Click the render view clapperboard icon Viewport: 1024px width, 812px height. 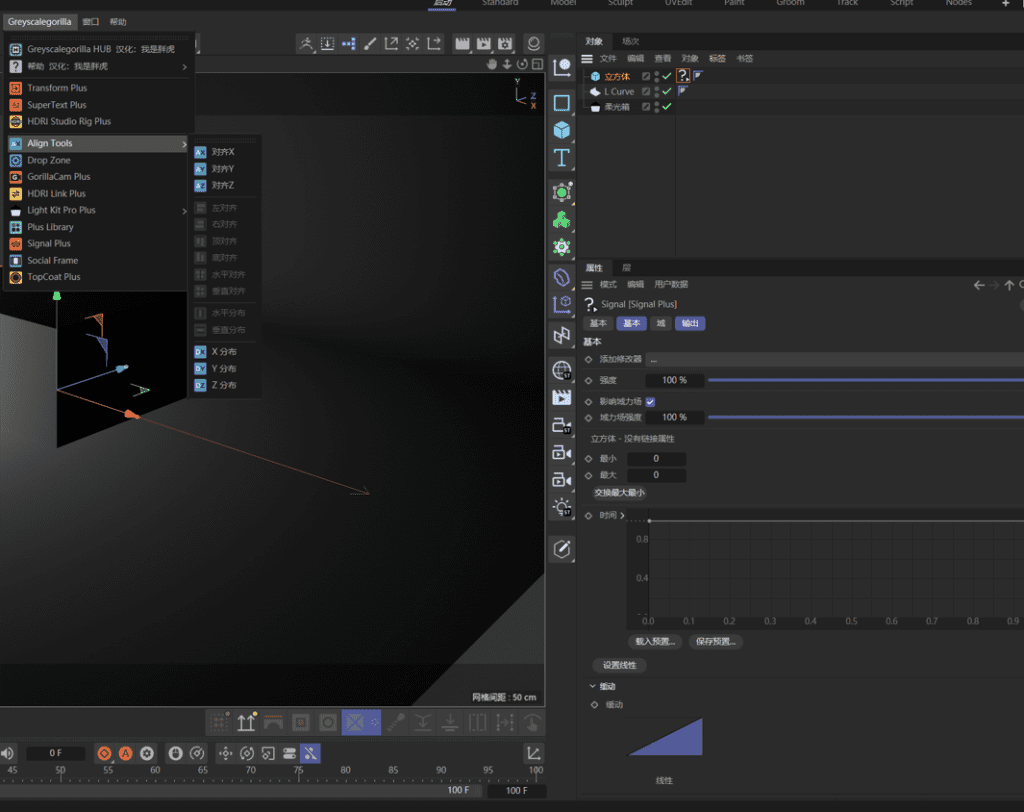point(462,44)
